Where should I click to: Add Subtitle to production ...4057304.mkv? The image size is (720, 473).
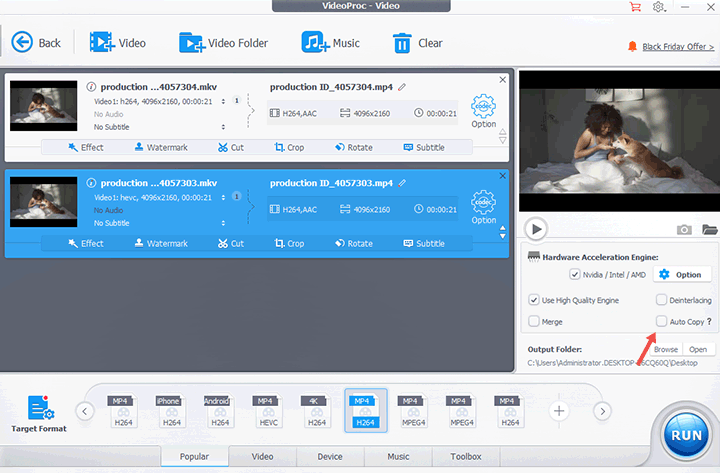pyautogui.click(x=424, y=147)
